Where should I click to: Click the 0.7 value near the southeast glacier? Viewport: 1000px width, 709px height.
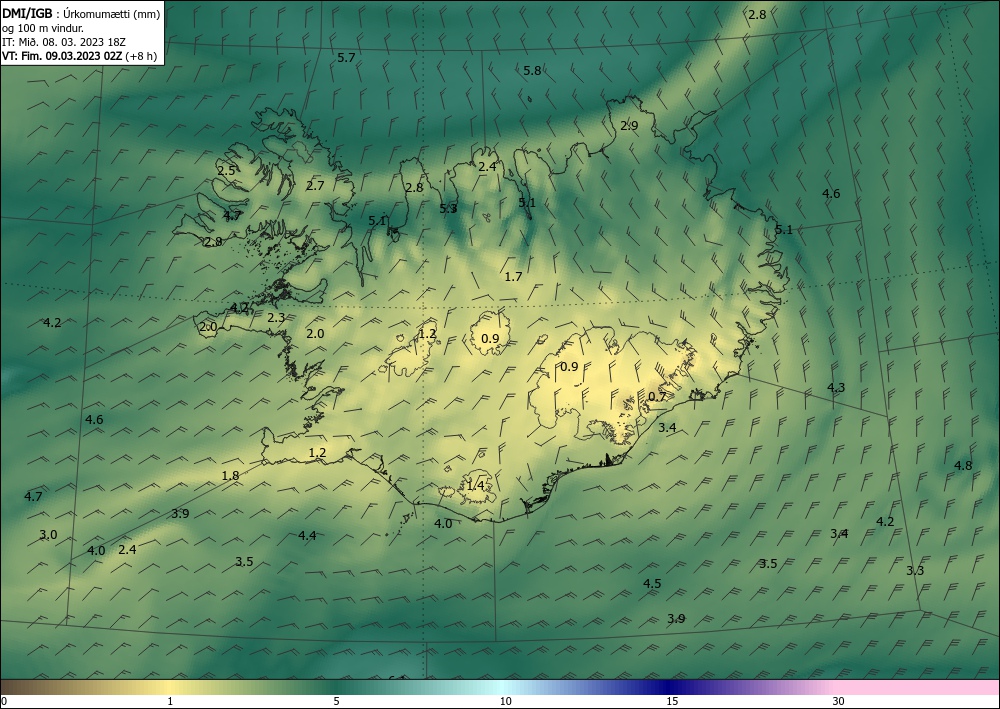[x=657, y=397]
